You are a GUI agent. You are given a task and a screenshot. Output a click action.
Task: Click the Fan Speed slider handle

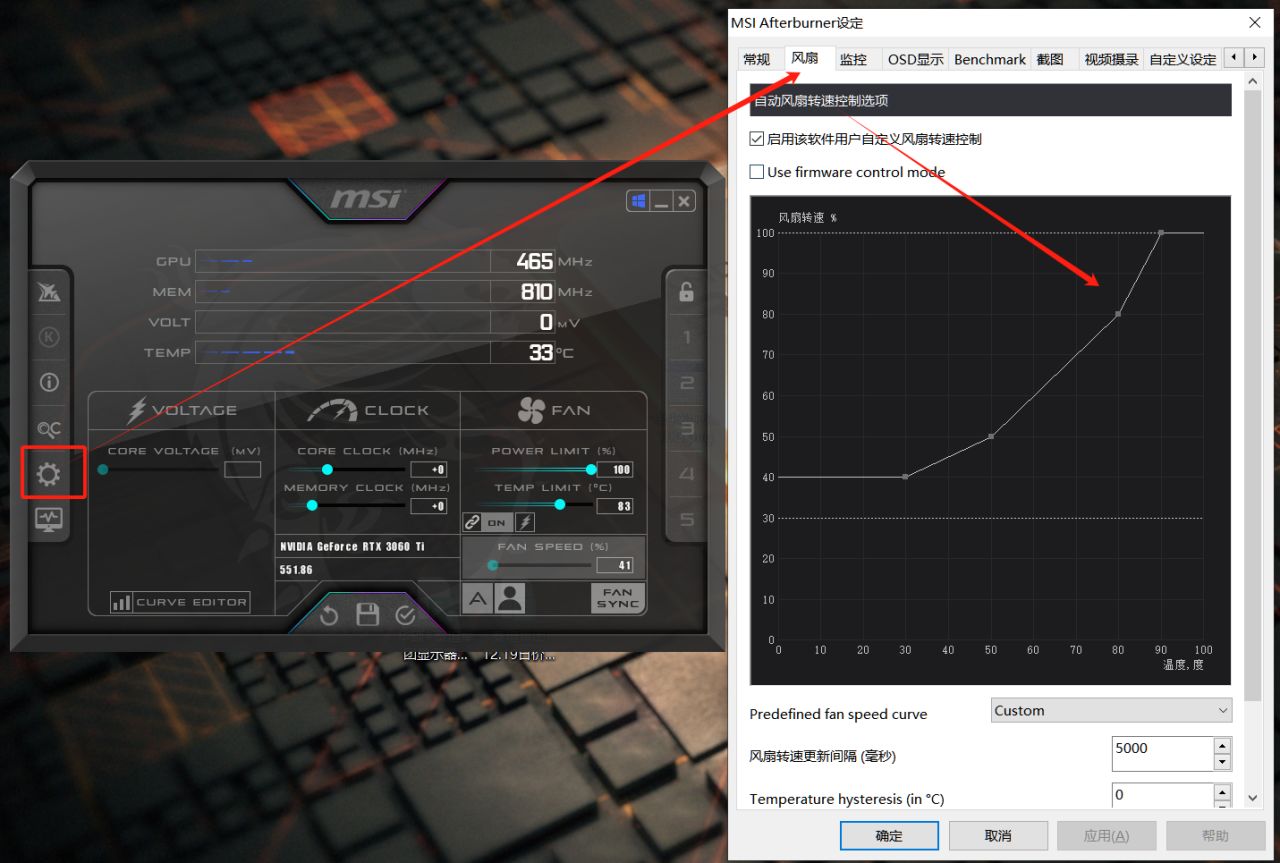click(492, 565)
